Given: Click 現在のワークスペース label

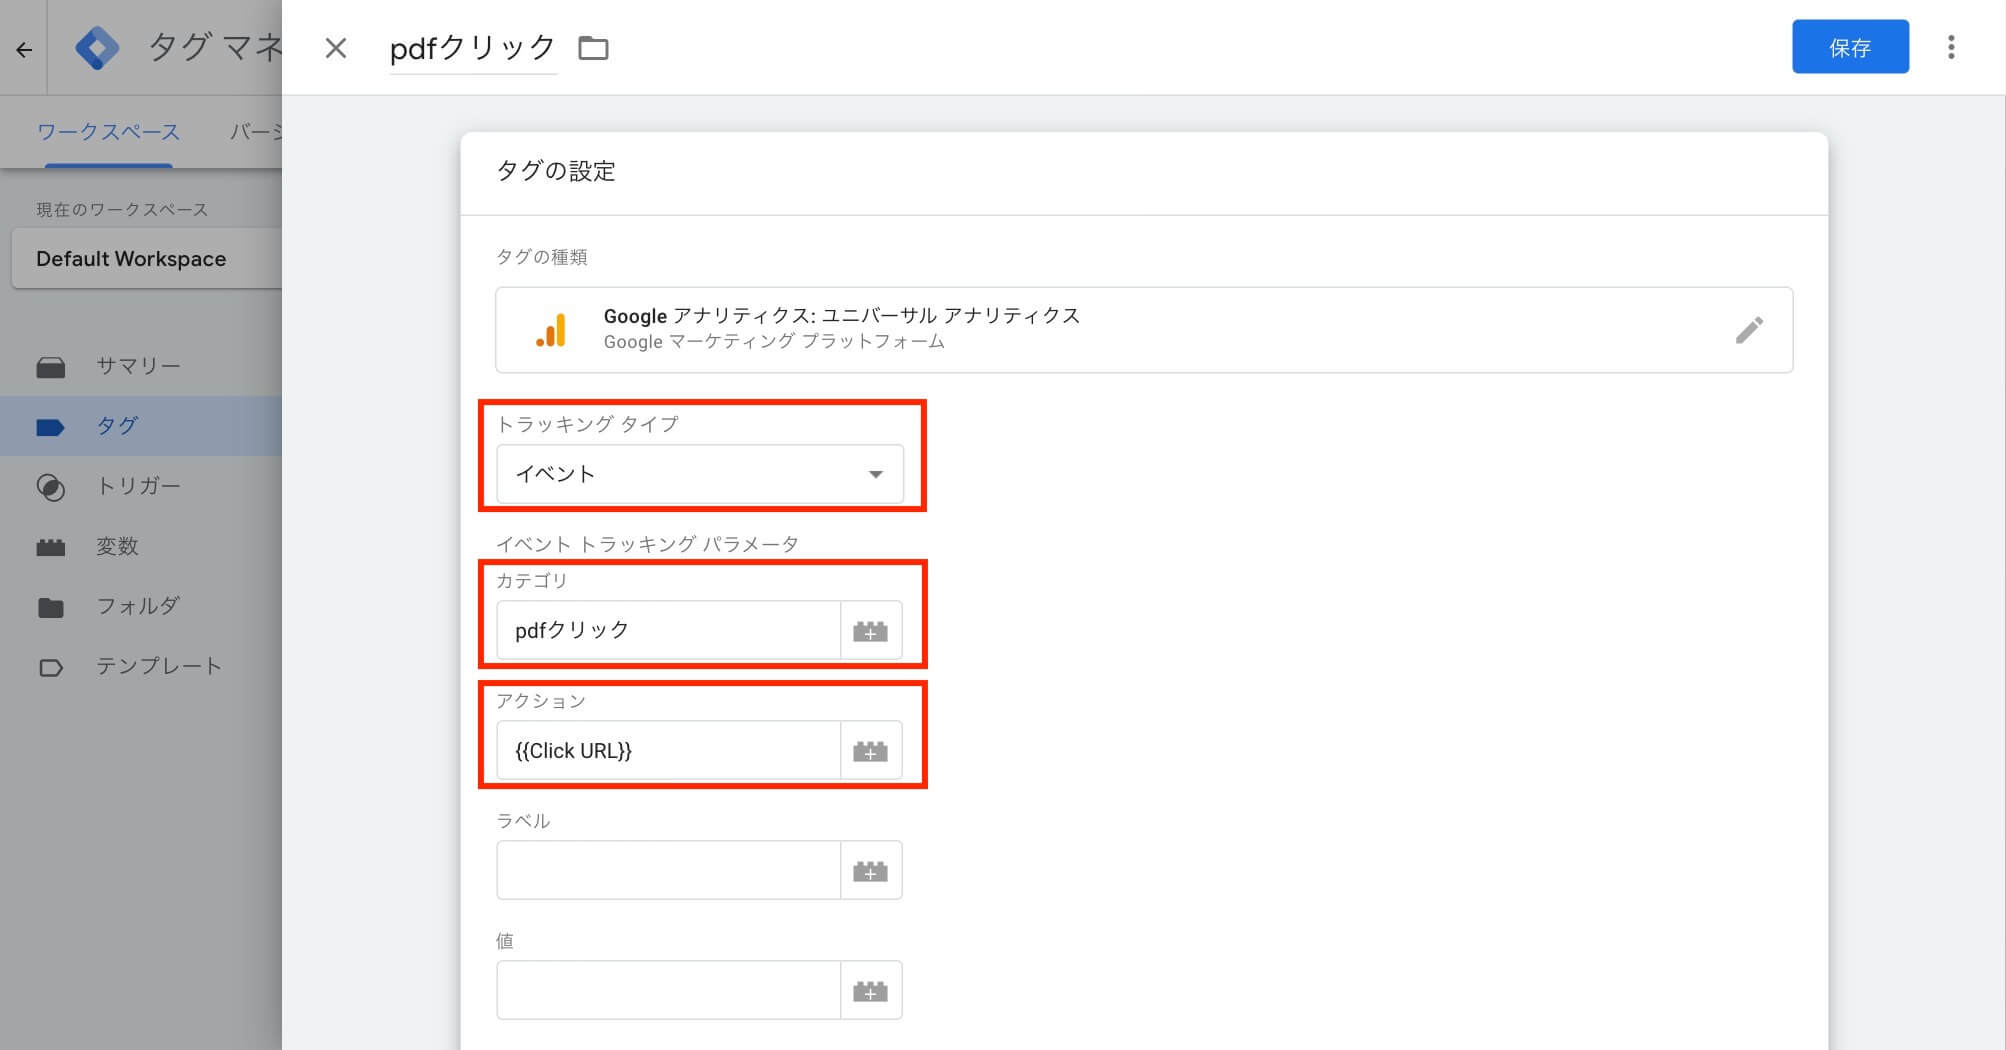Looking at the screenshot, I should [x=122, y=209].
